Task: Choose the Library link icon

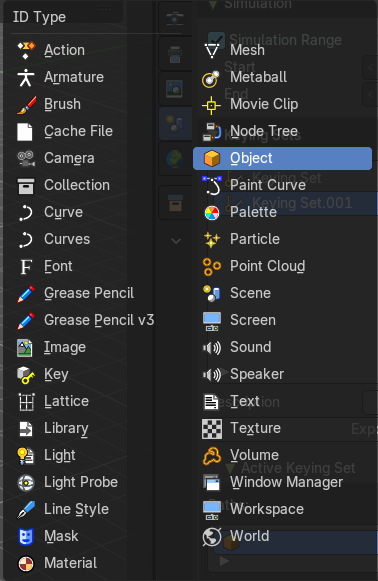Action: [26, 429]
